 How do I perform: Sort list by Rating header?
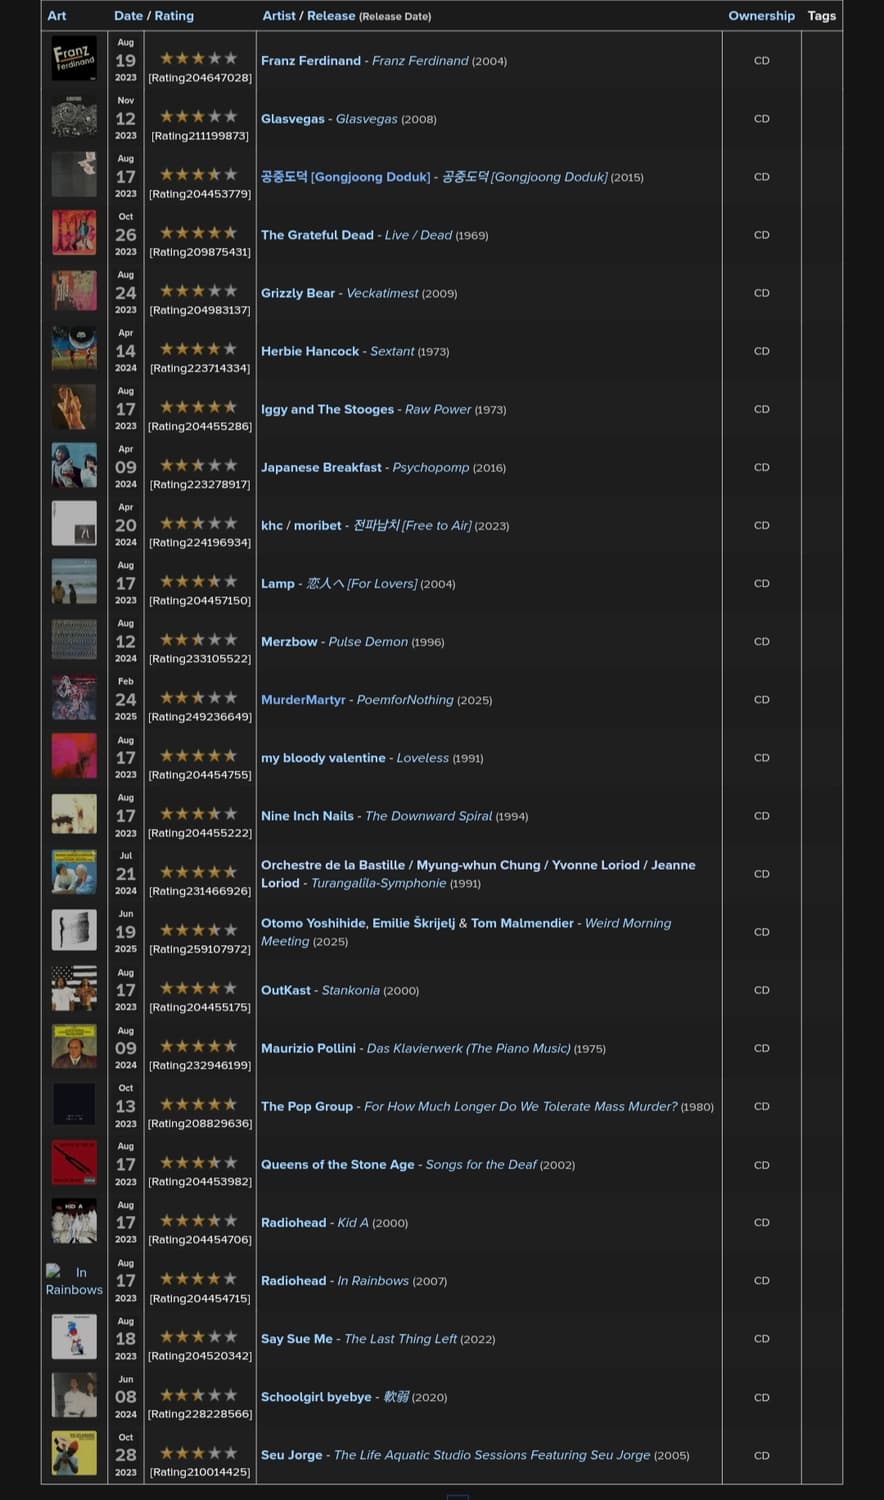pos(174,15)
